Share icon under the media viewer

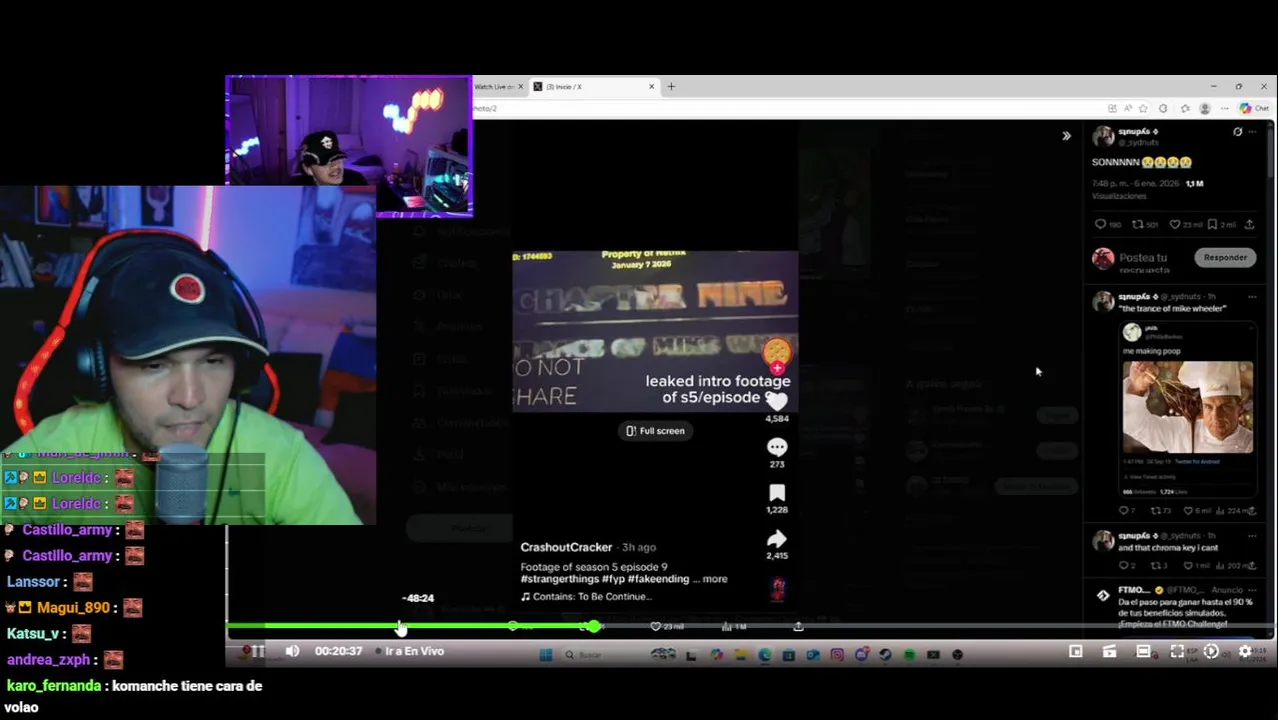tap(798, 626)
